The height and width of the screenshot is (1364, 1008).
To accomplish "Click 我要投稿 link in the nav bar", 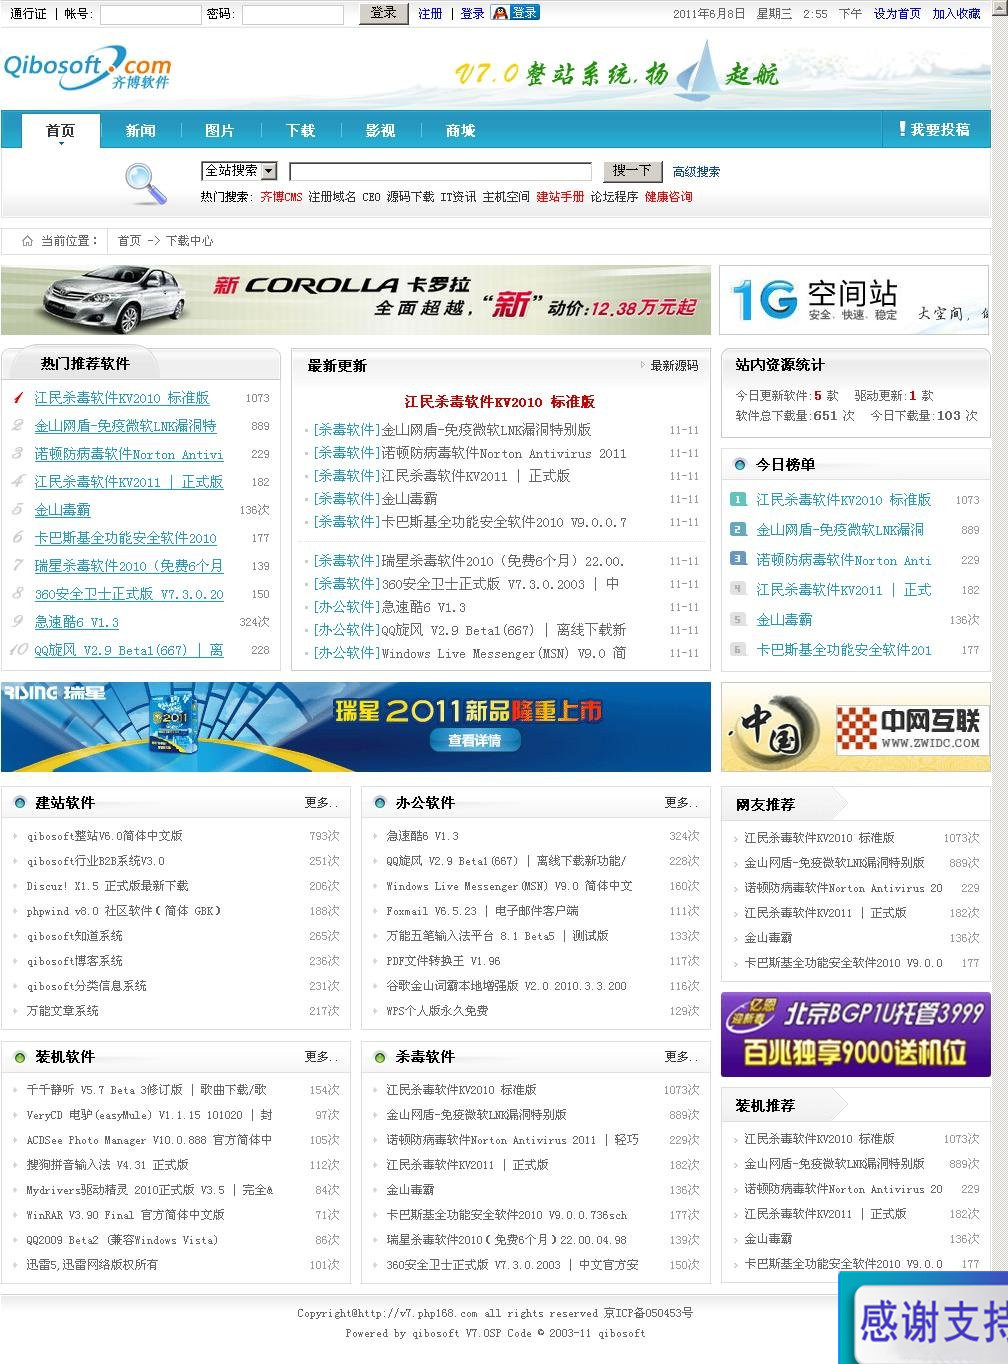I will [x=940, y=130].
